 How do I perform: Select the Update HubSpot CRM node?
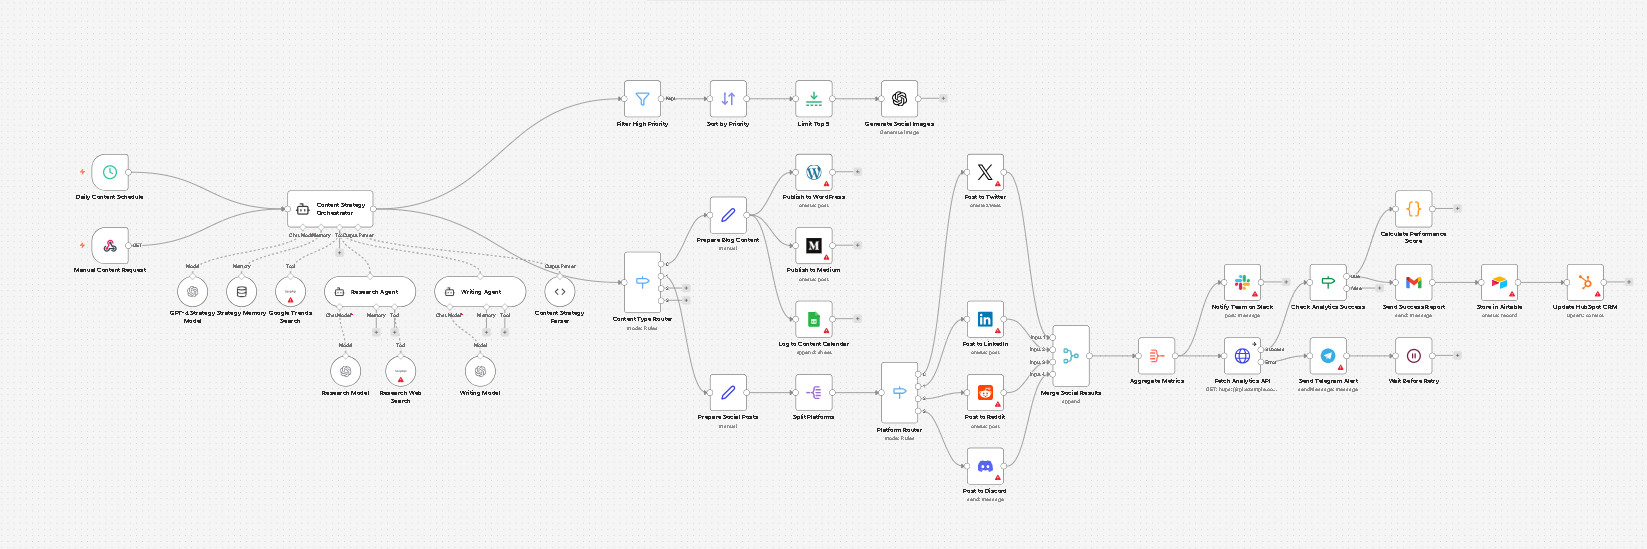[x=1585, y=282]
